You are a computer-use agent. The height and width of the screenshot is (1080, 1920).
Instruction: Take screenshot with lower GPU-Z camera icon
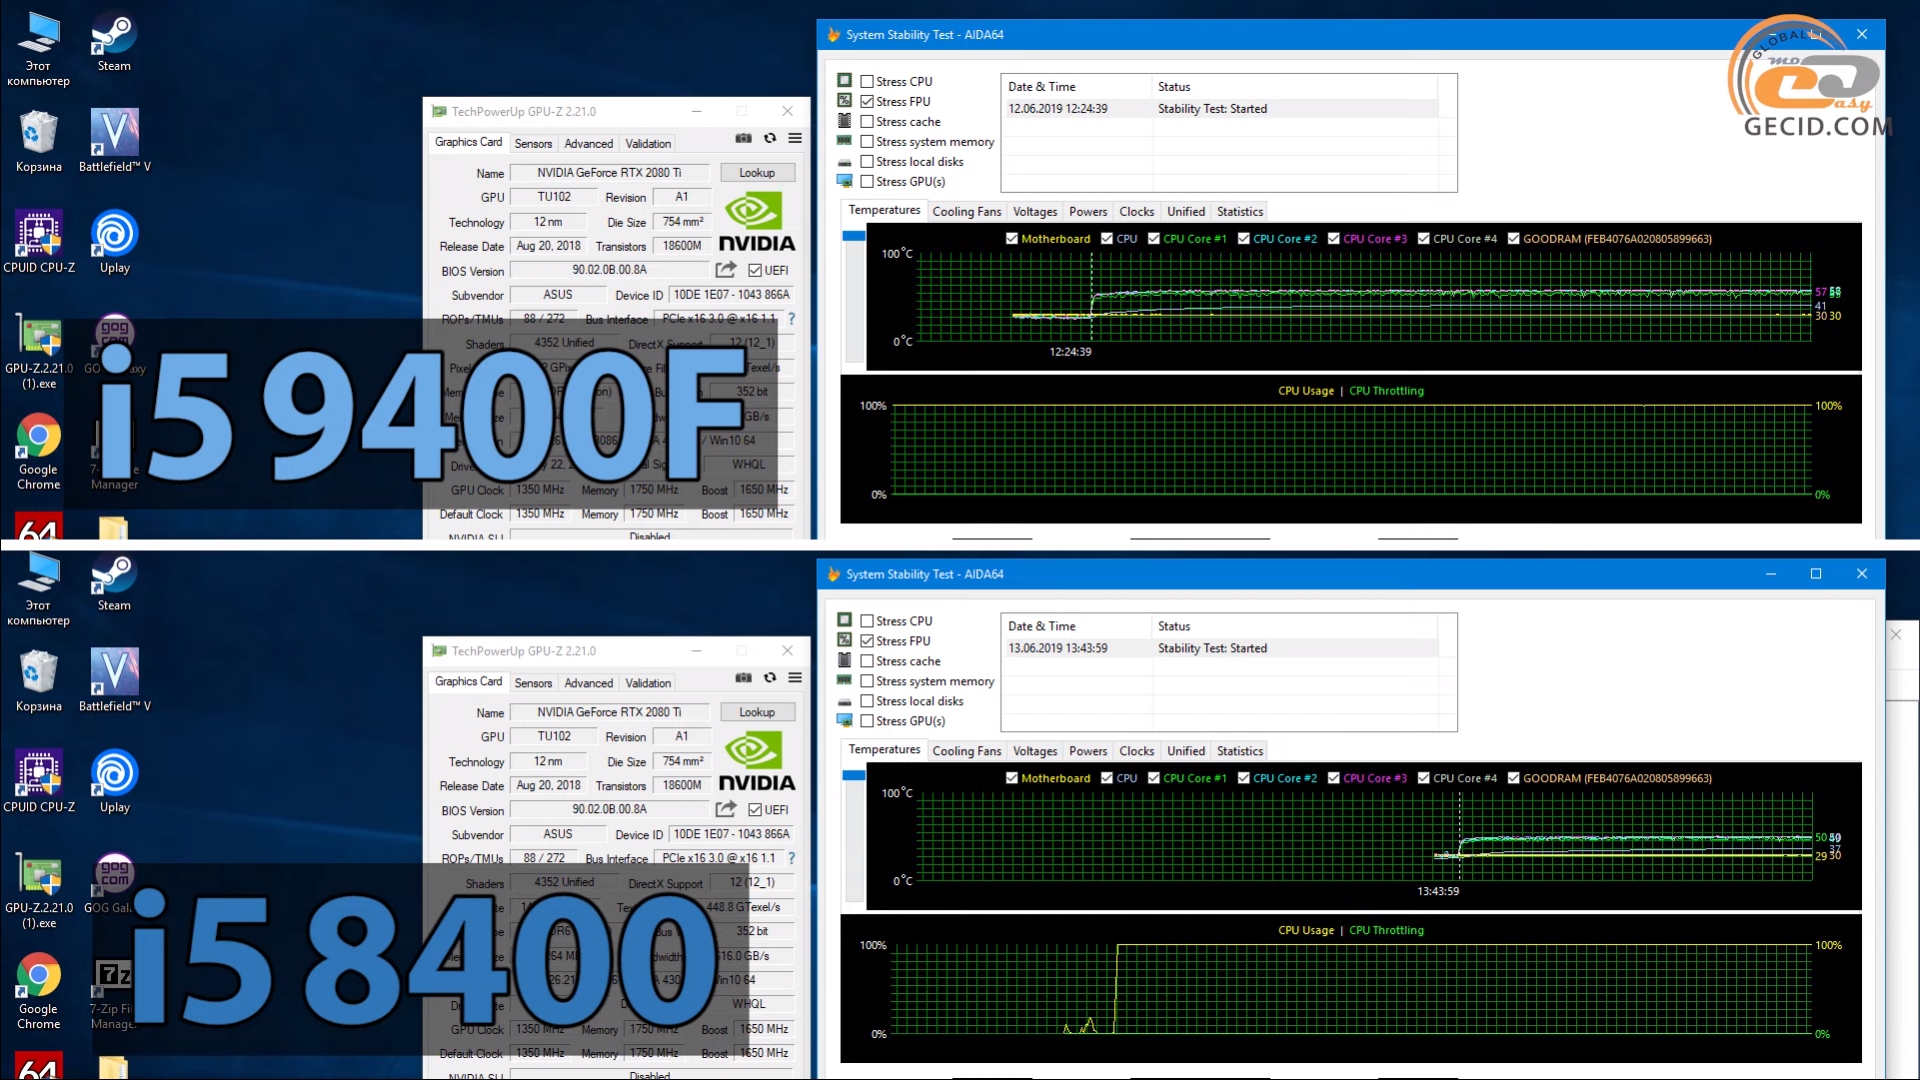coord(743,677)
